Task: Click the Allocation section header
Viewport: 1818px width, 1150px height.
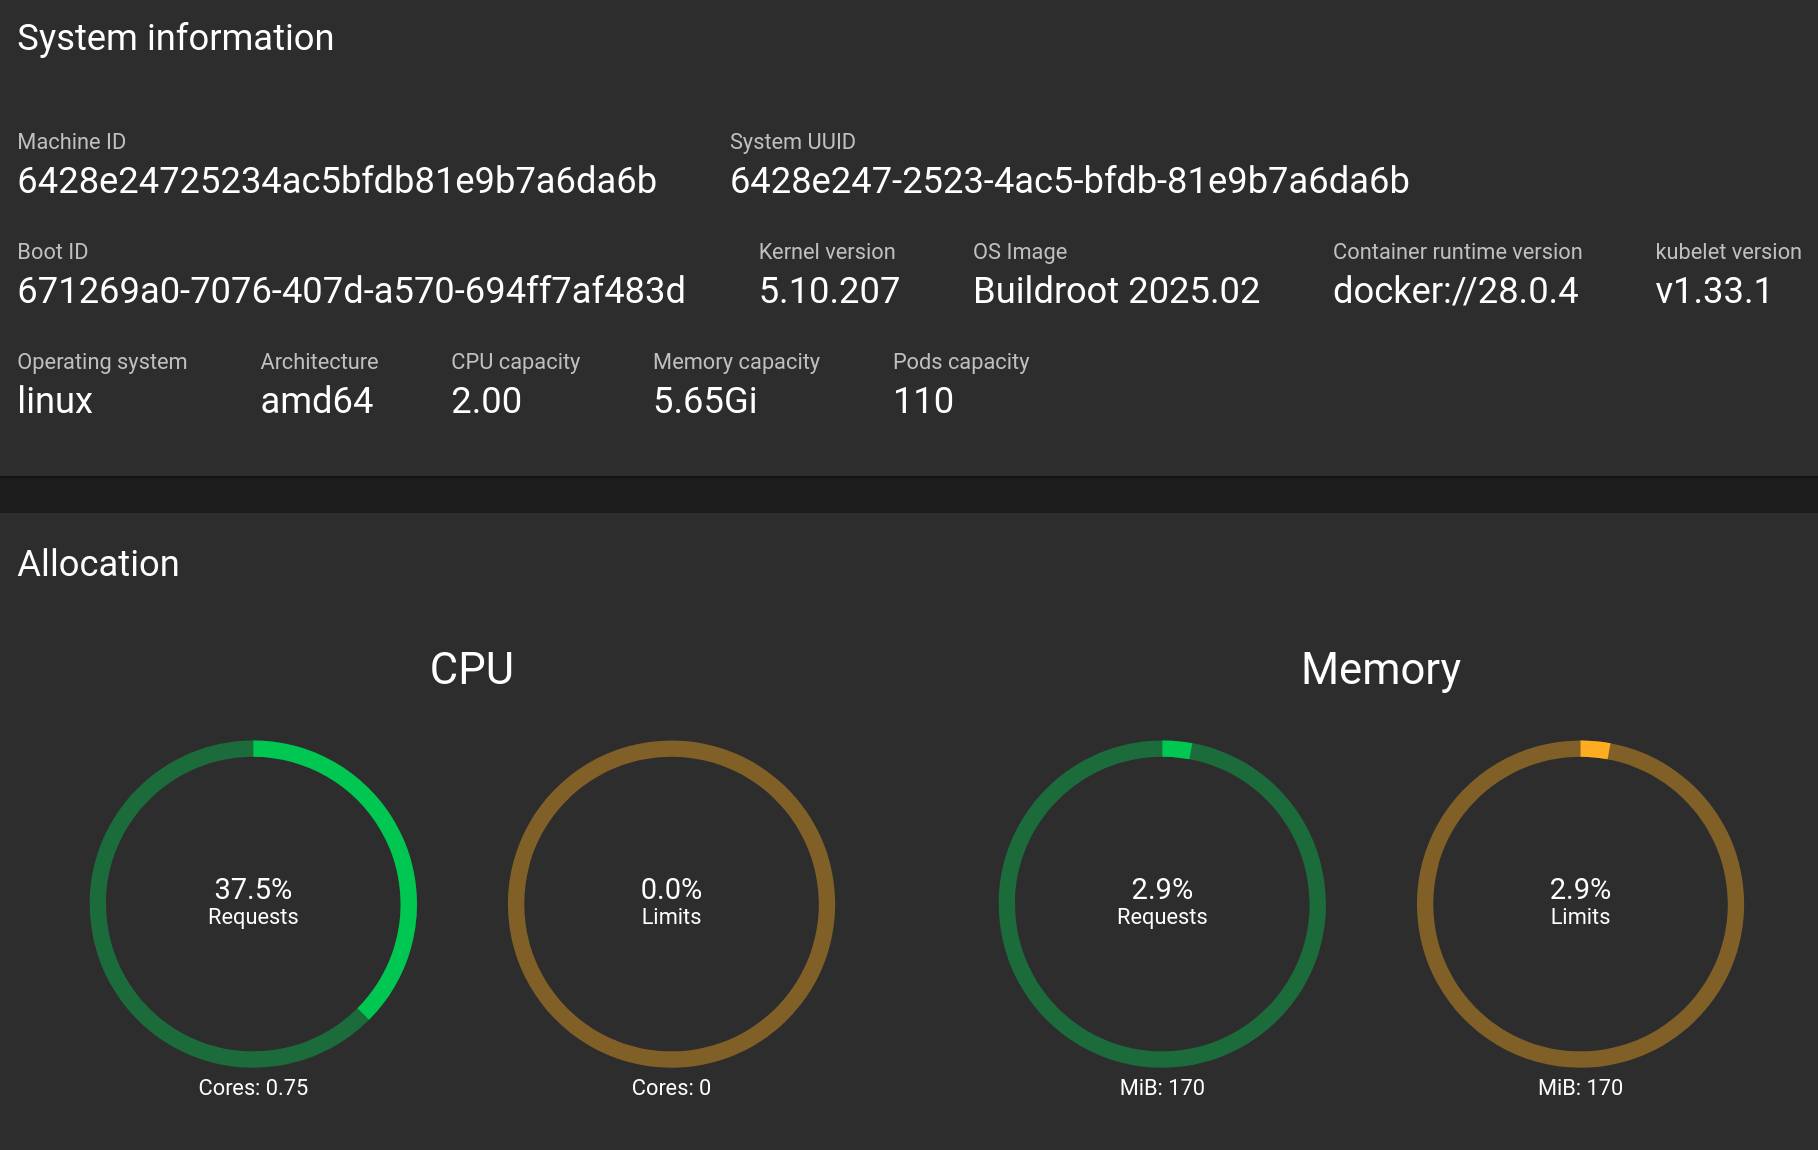Action: (x=99, y=563)
